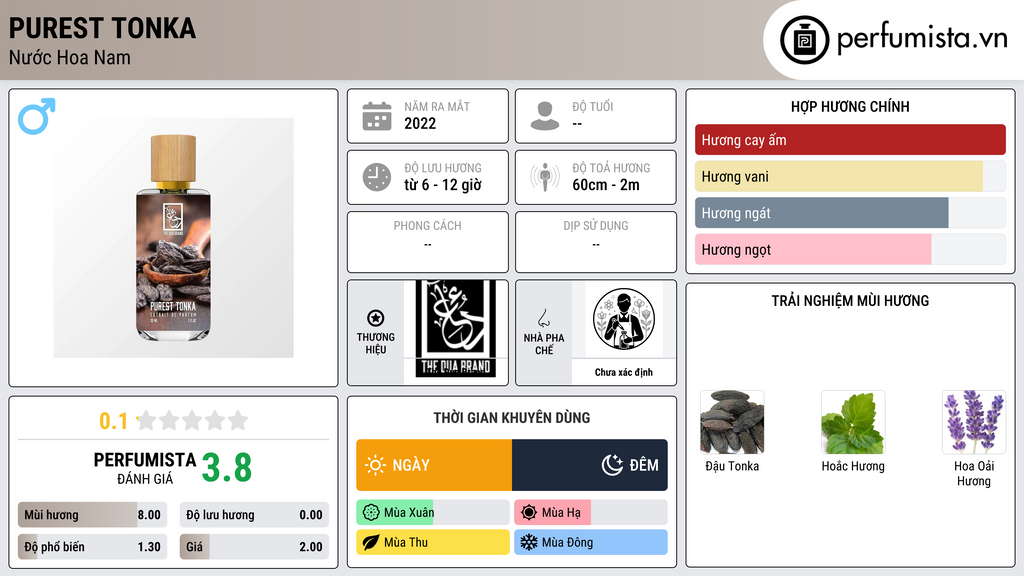Click the Độ lưu hương 0.00 rating bar
This screenshot has width=1024, height=576.
tap(254, 515)
